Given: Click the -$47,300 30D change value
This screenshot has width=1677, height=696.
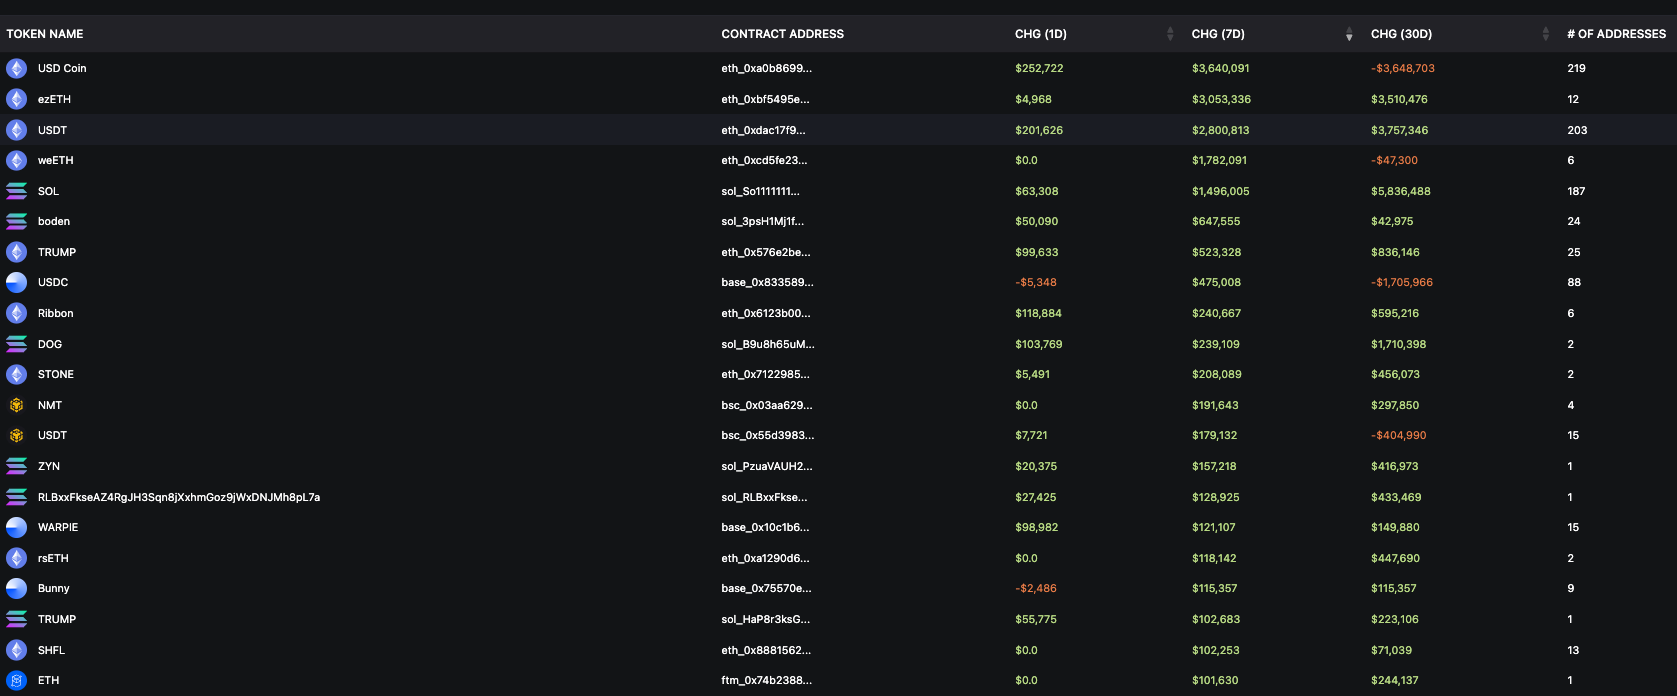Looking at the screenshot, I should (x=1394, y=160).
